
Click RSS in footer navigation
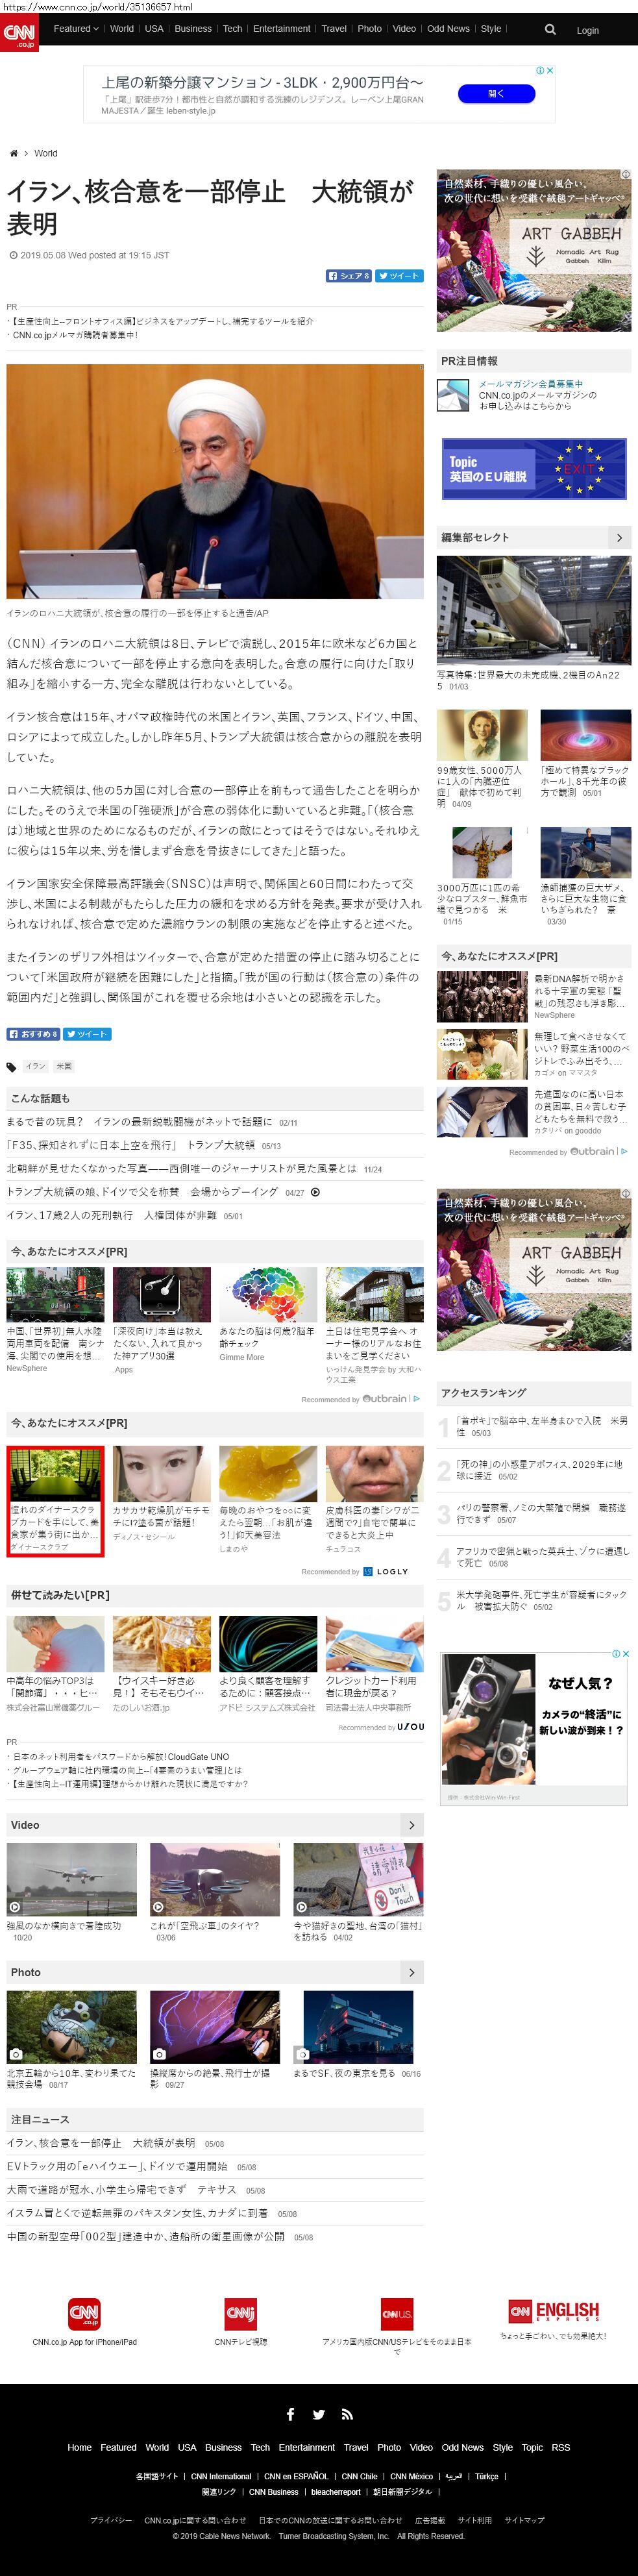561,2448
